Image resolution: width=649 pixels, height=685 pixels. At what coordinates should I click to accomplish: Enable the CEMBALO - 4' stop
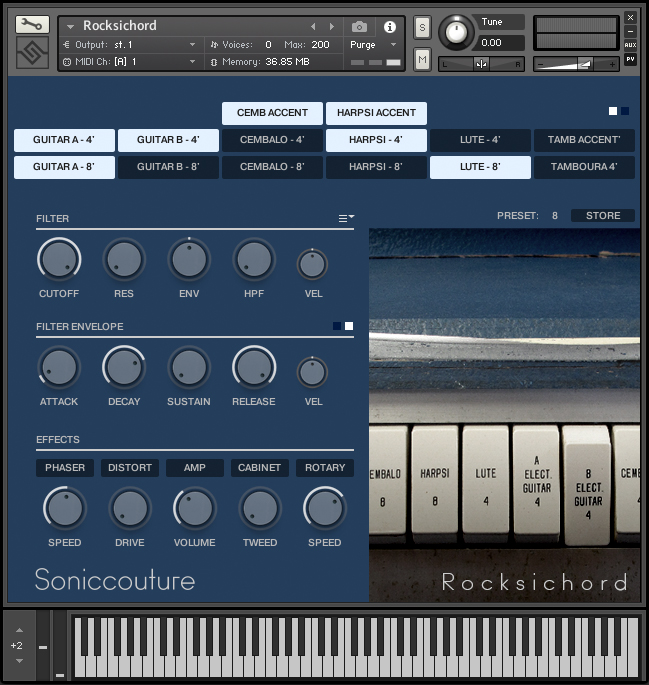(x=272, y=140)
